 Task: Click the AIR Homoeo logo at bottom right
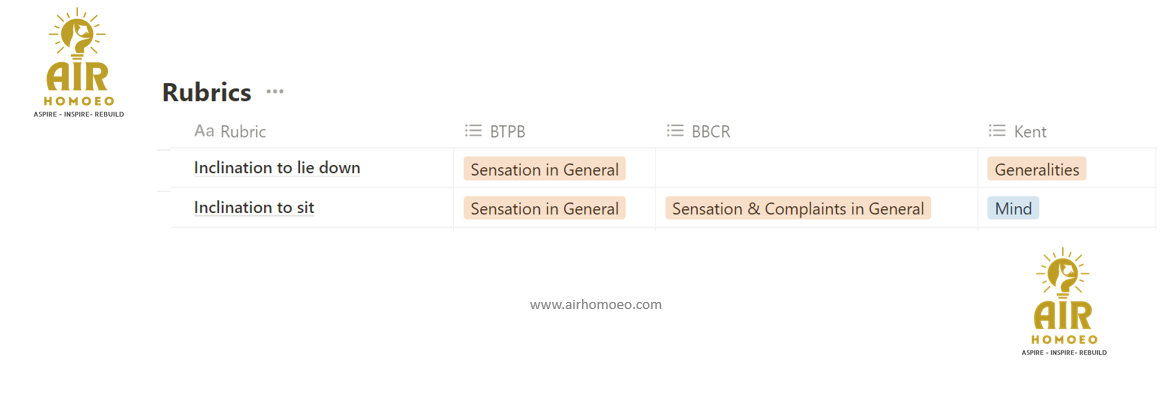click(1063, 302)
